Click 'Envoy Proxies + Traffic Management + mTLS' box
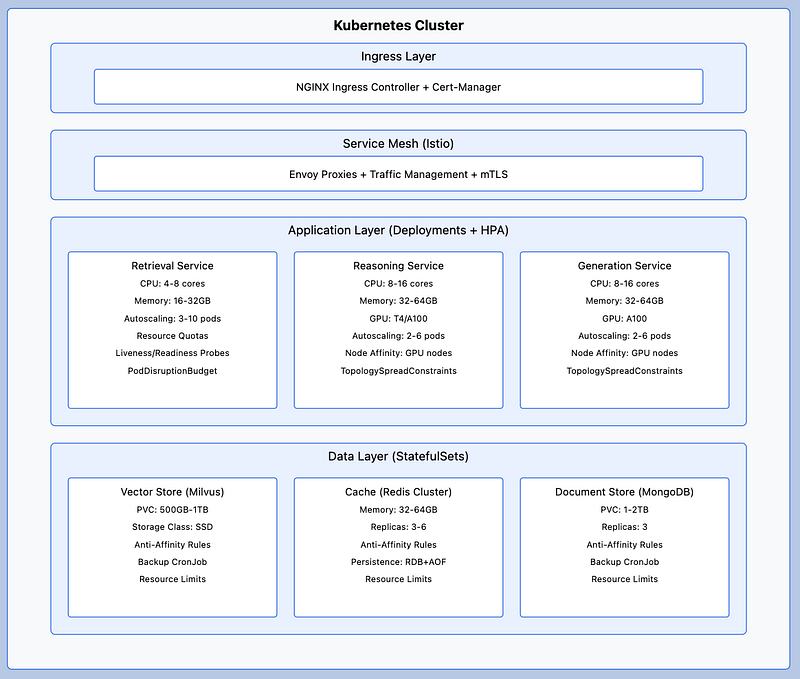The width and height of the screenshot is (800, 679). [398, 174]
